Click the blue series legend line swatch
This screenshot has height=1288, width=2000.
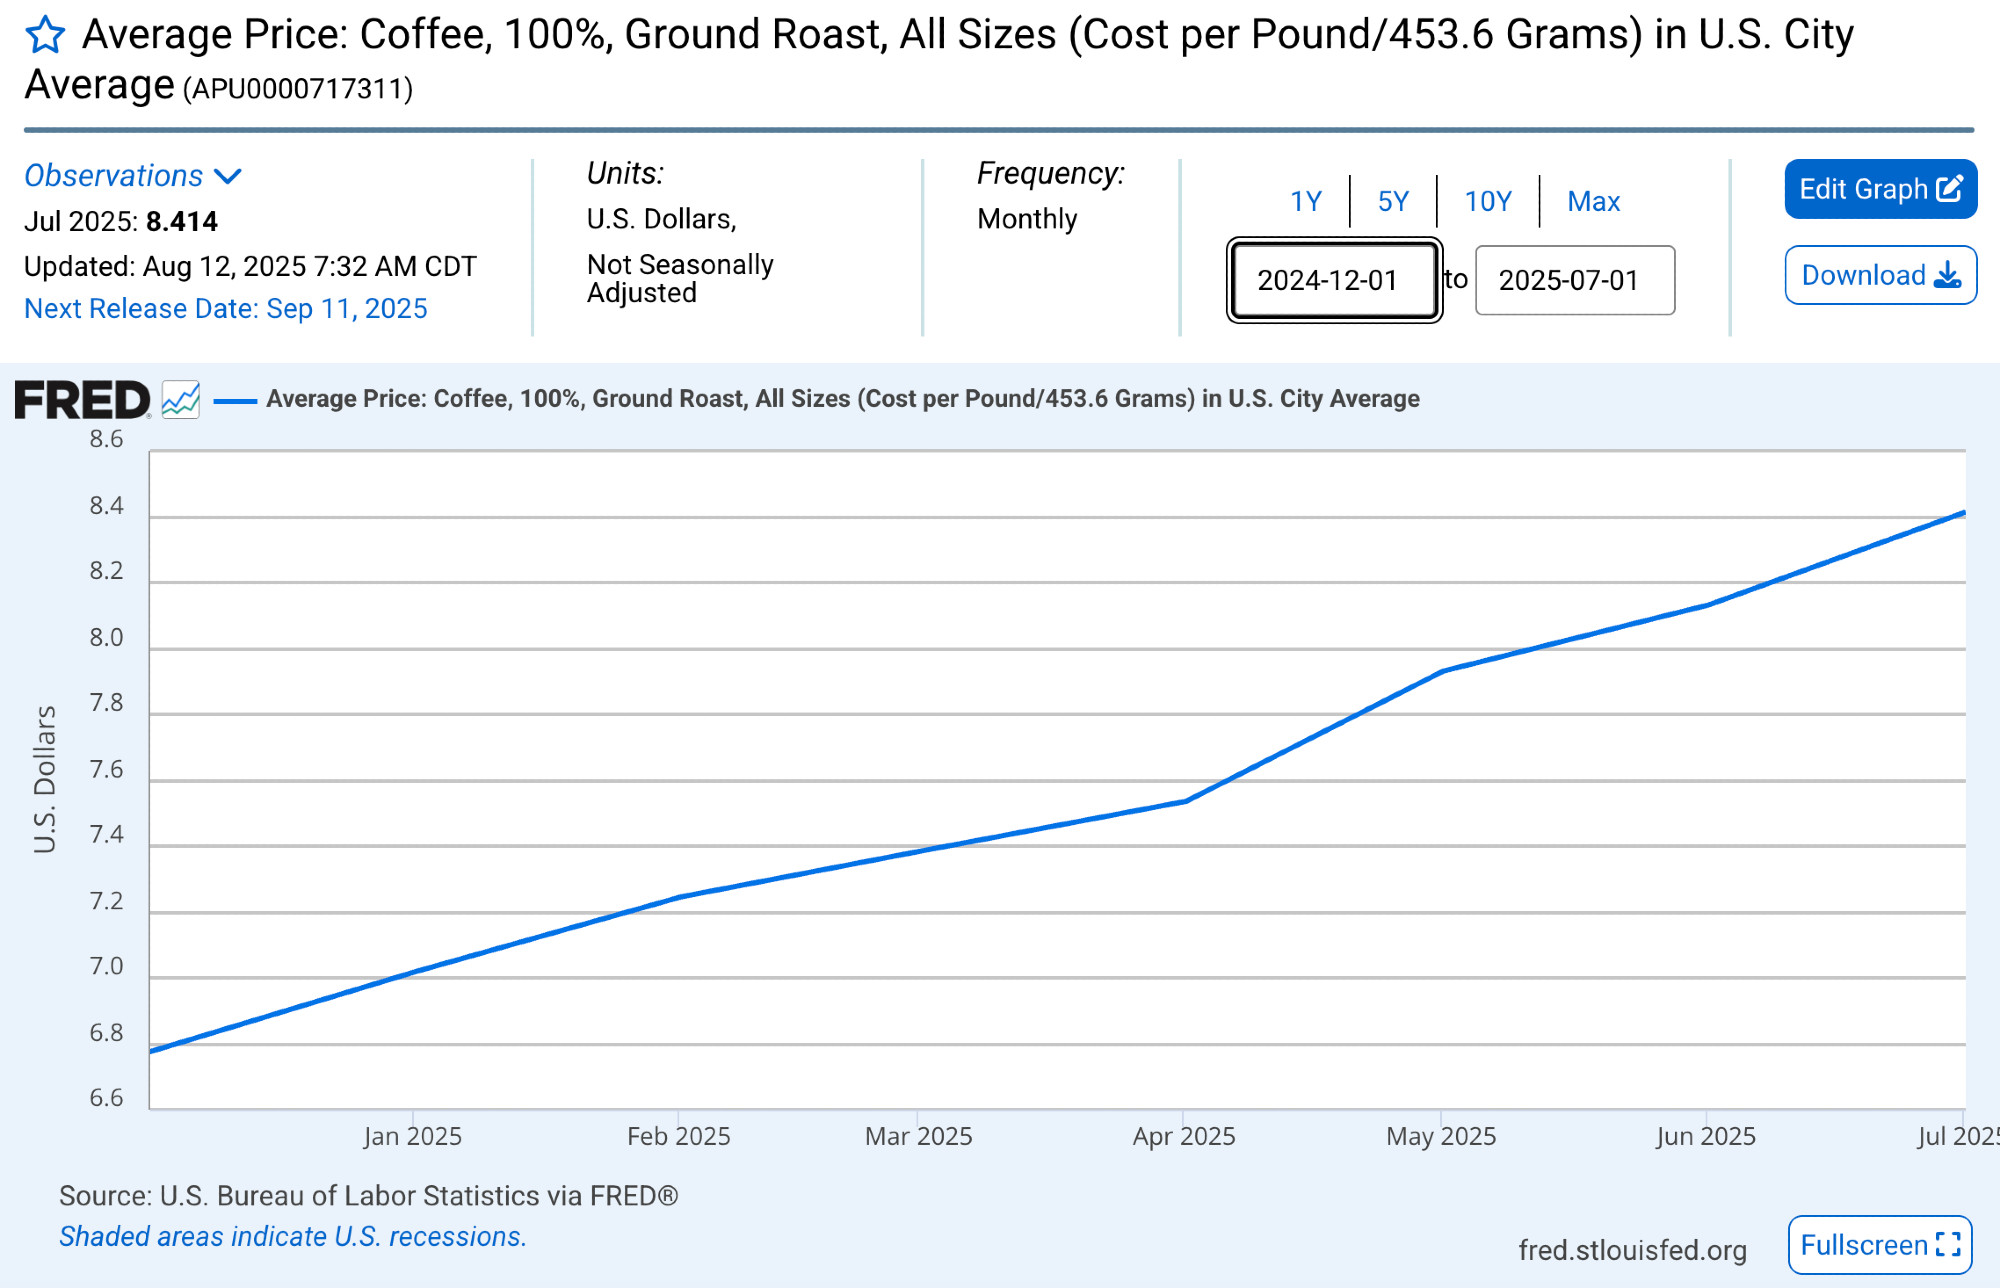coord(236,401)
